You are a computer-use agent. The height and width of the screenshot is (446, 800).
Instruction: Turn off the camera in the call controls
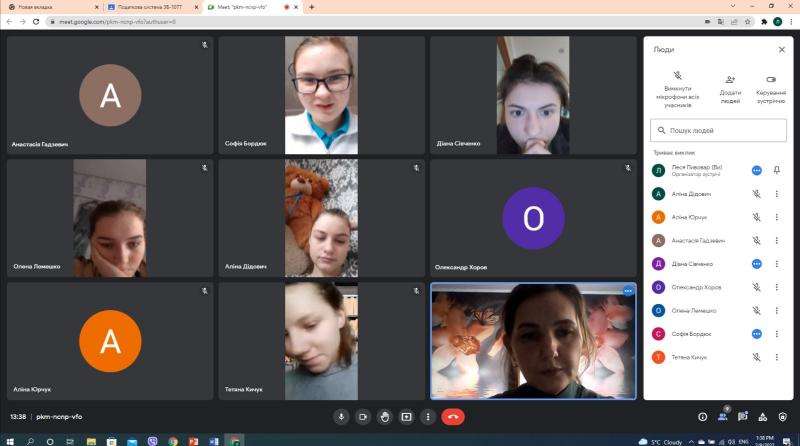pyautogui.click(x=363, y=416)
